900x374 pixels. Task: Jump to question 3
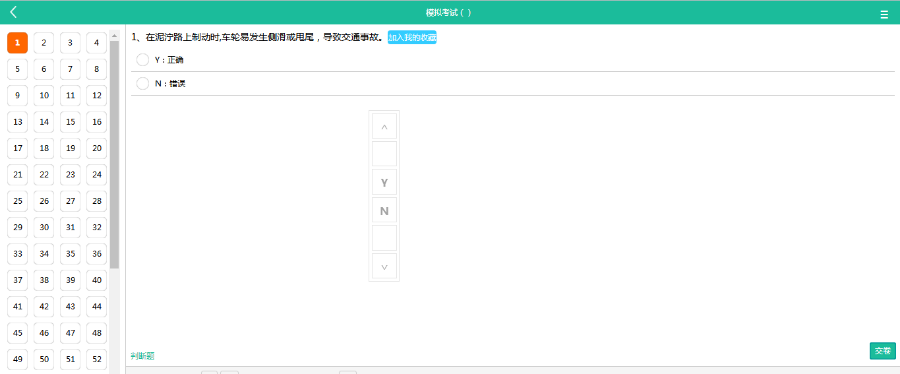tap(70, 43)
